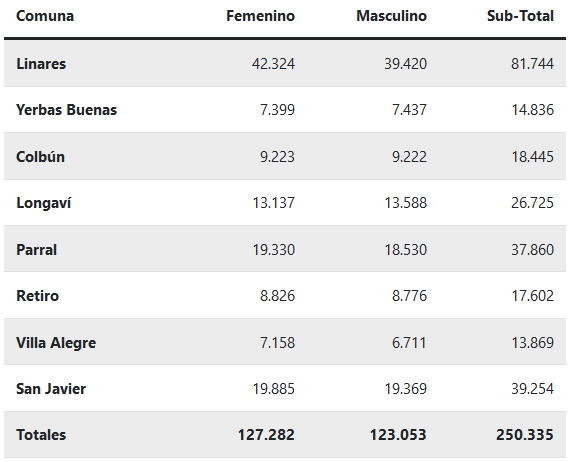This screenshot has height=462, width=572.
Task: Click grand total value 250.335
Action: [x=525, y=435]
